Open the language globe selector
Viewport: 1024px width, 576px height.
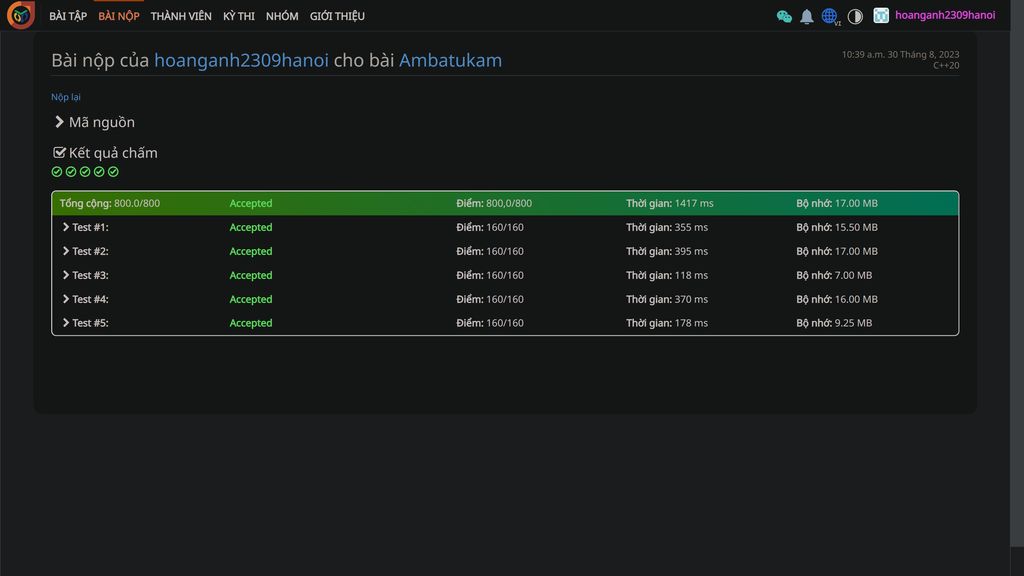[x=830, y=16]
